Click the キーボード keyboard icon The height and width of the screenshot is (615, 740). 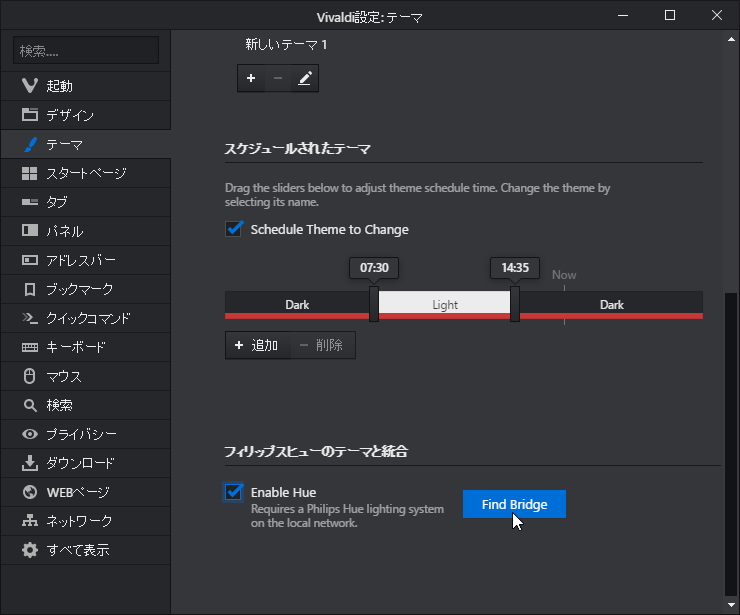pos(30,347)
